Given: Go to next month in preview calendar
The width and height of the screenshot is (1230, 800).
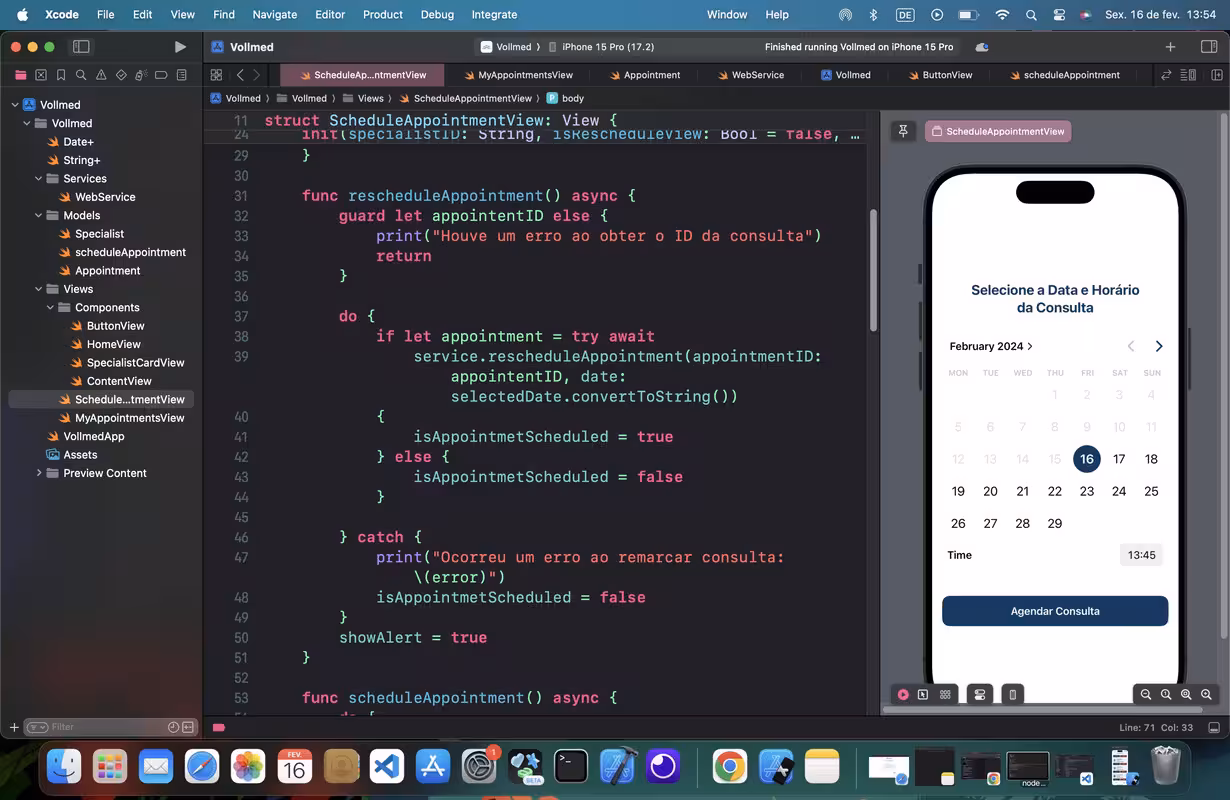Looking at the screenshot, I should 1159,346.
